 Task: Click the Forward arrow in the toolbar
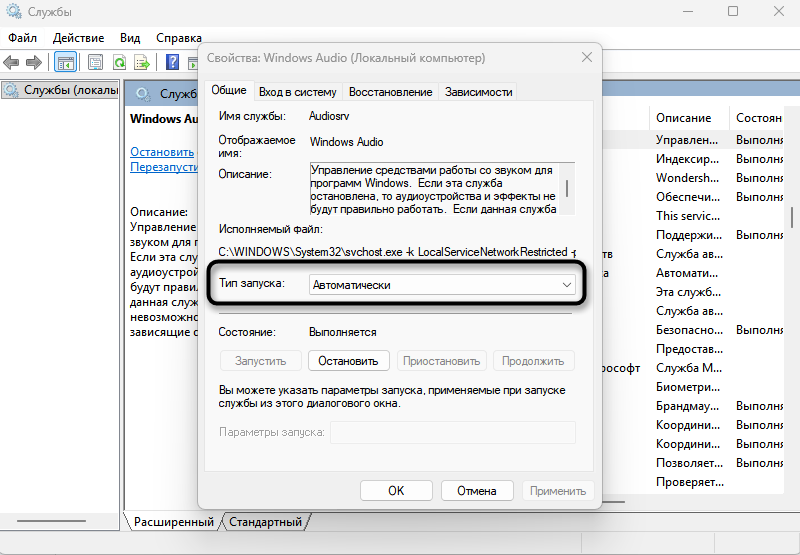coord(34,63)
